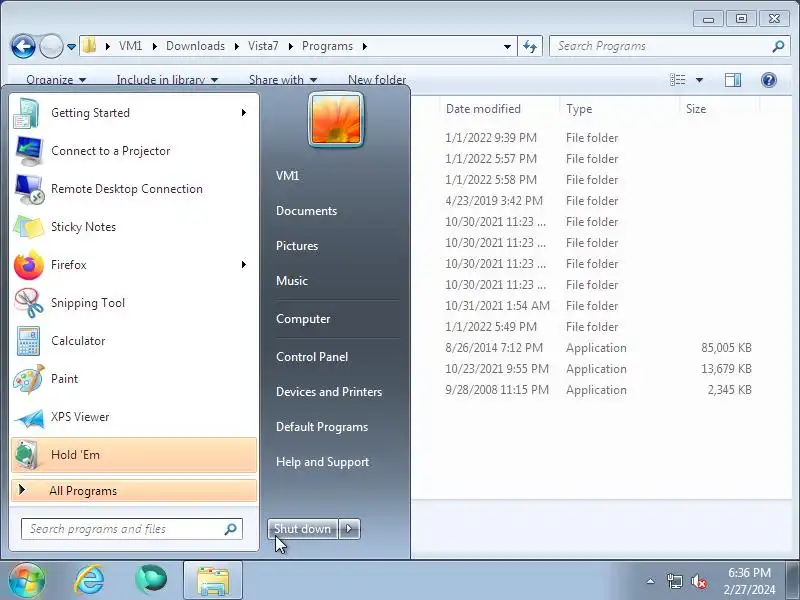Screen dimensions: 800x600
Task: Click in Search programs and files box
Action: 132,529
